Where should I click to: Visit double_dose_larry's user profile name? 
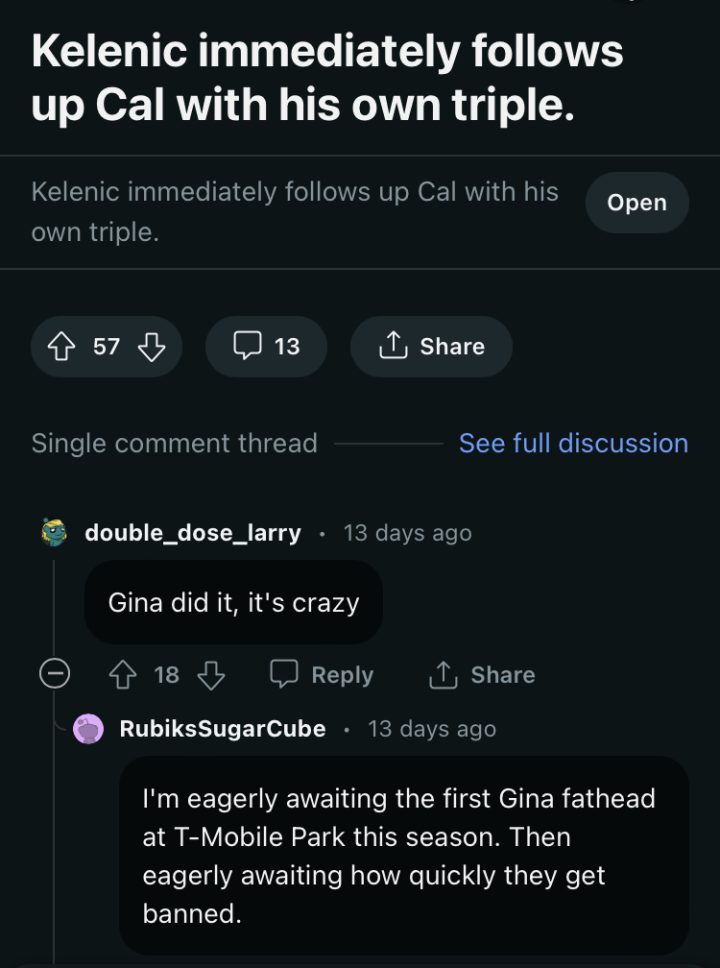192,533
